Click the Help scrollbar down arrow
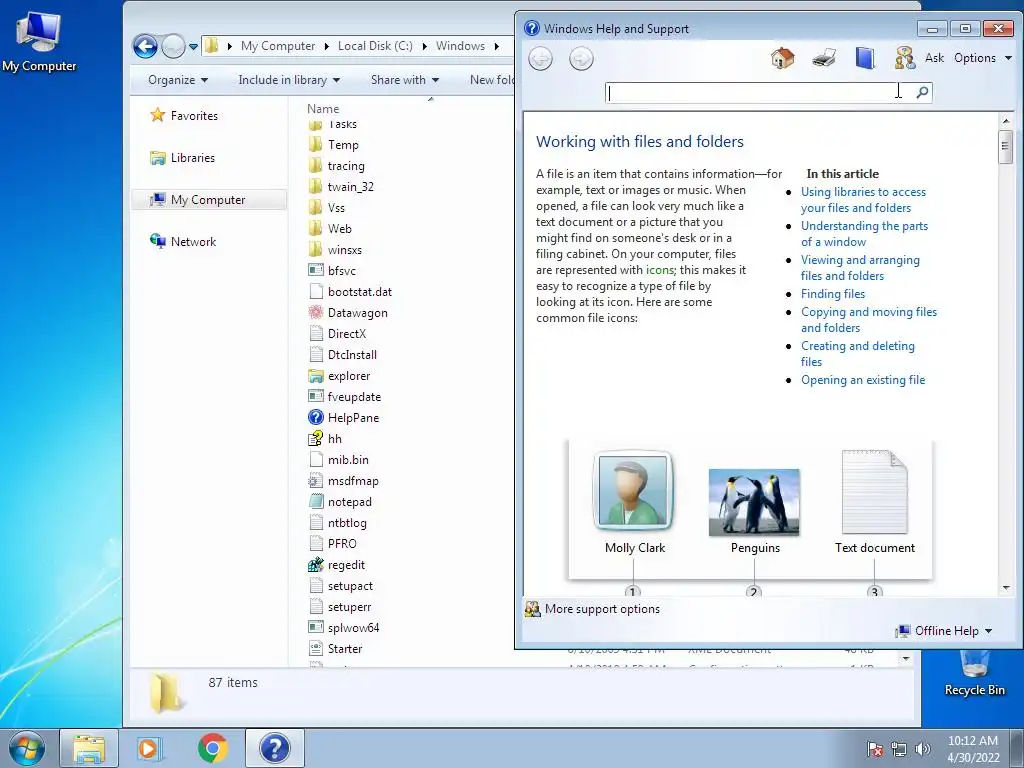The width and height of the screenshot is (1024, 768). coord(1006,588)
